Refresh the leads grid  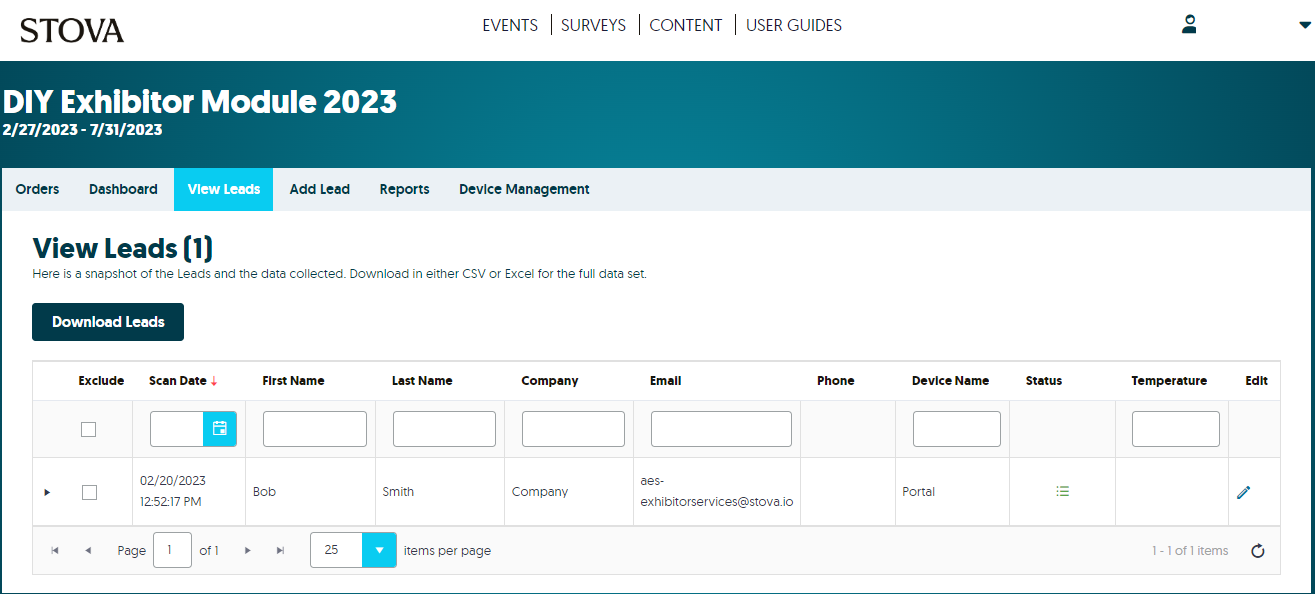coord(1258,551)
